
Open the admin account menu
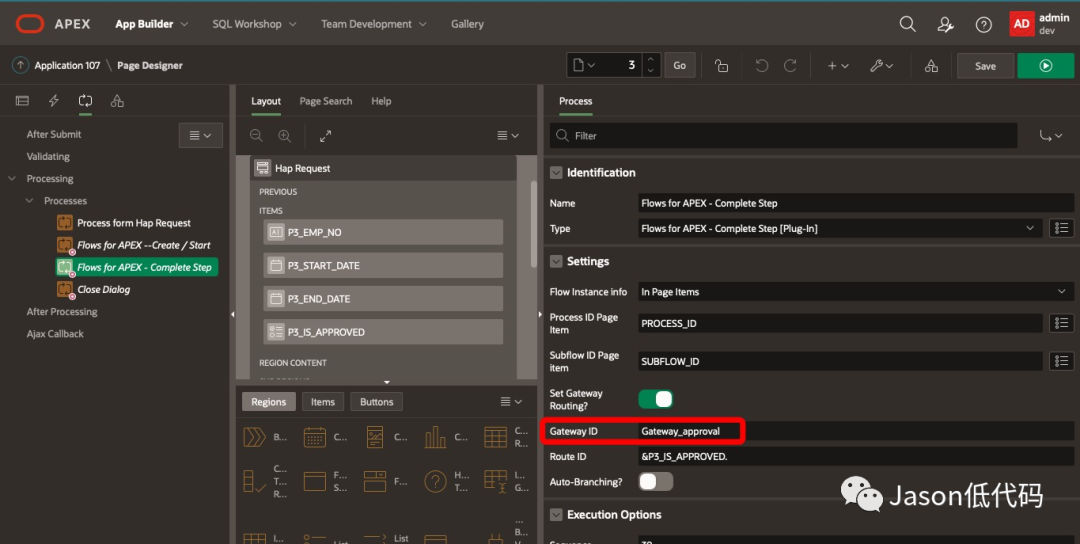tap(1041, 24)
